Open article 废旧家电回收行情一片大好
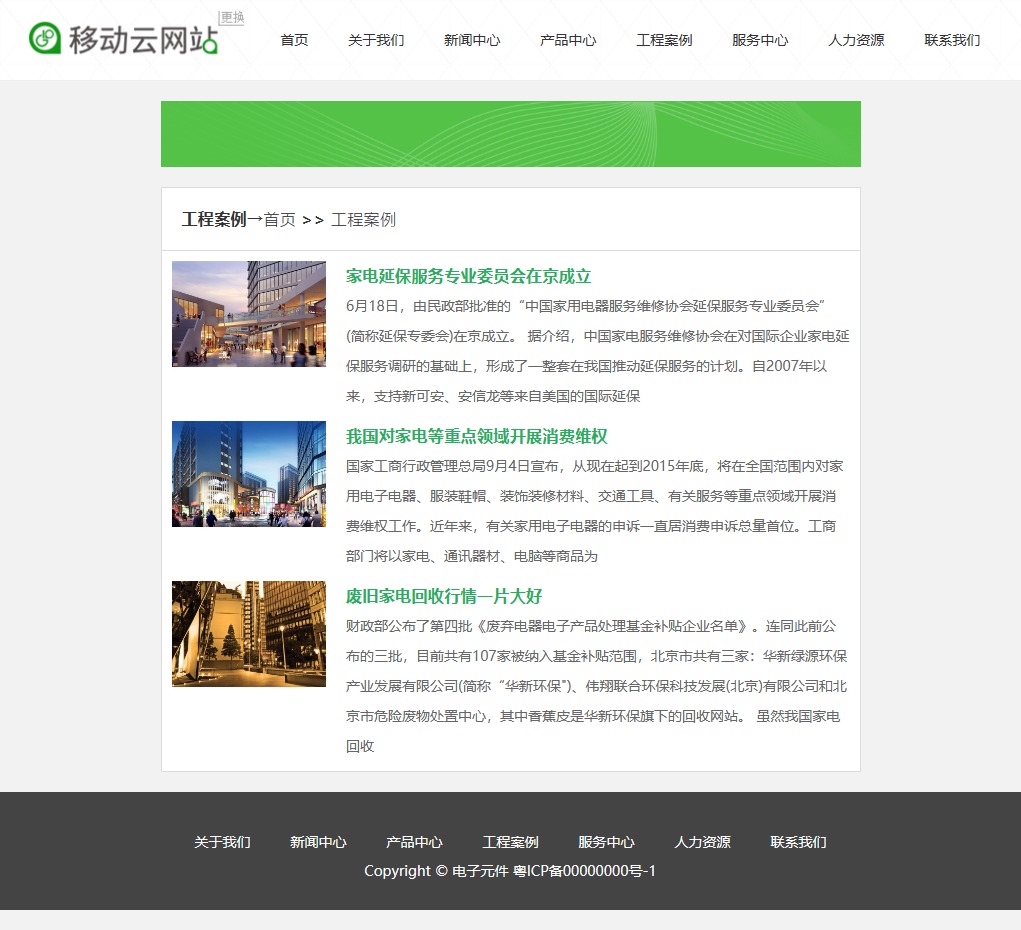 [443, 597]
